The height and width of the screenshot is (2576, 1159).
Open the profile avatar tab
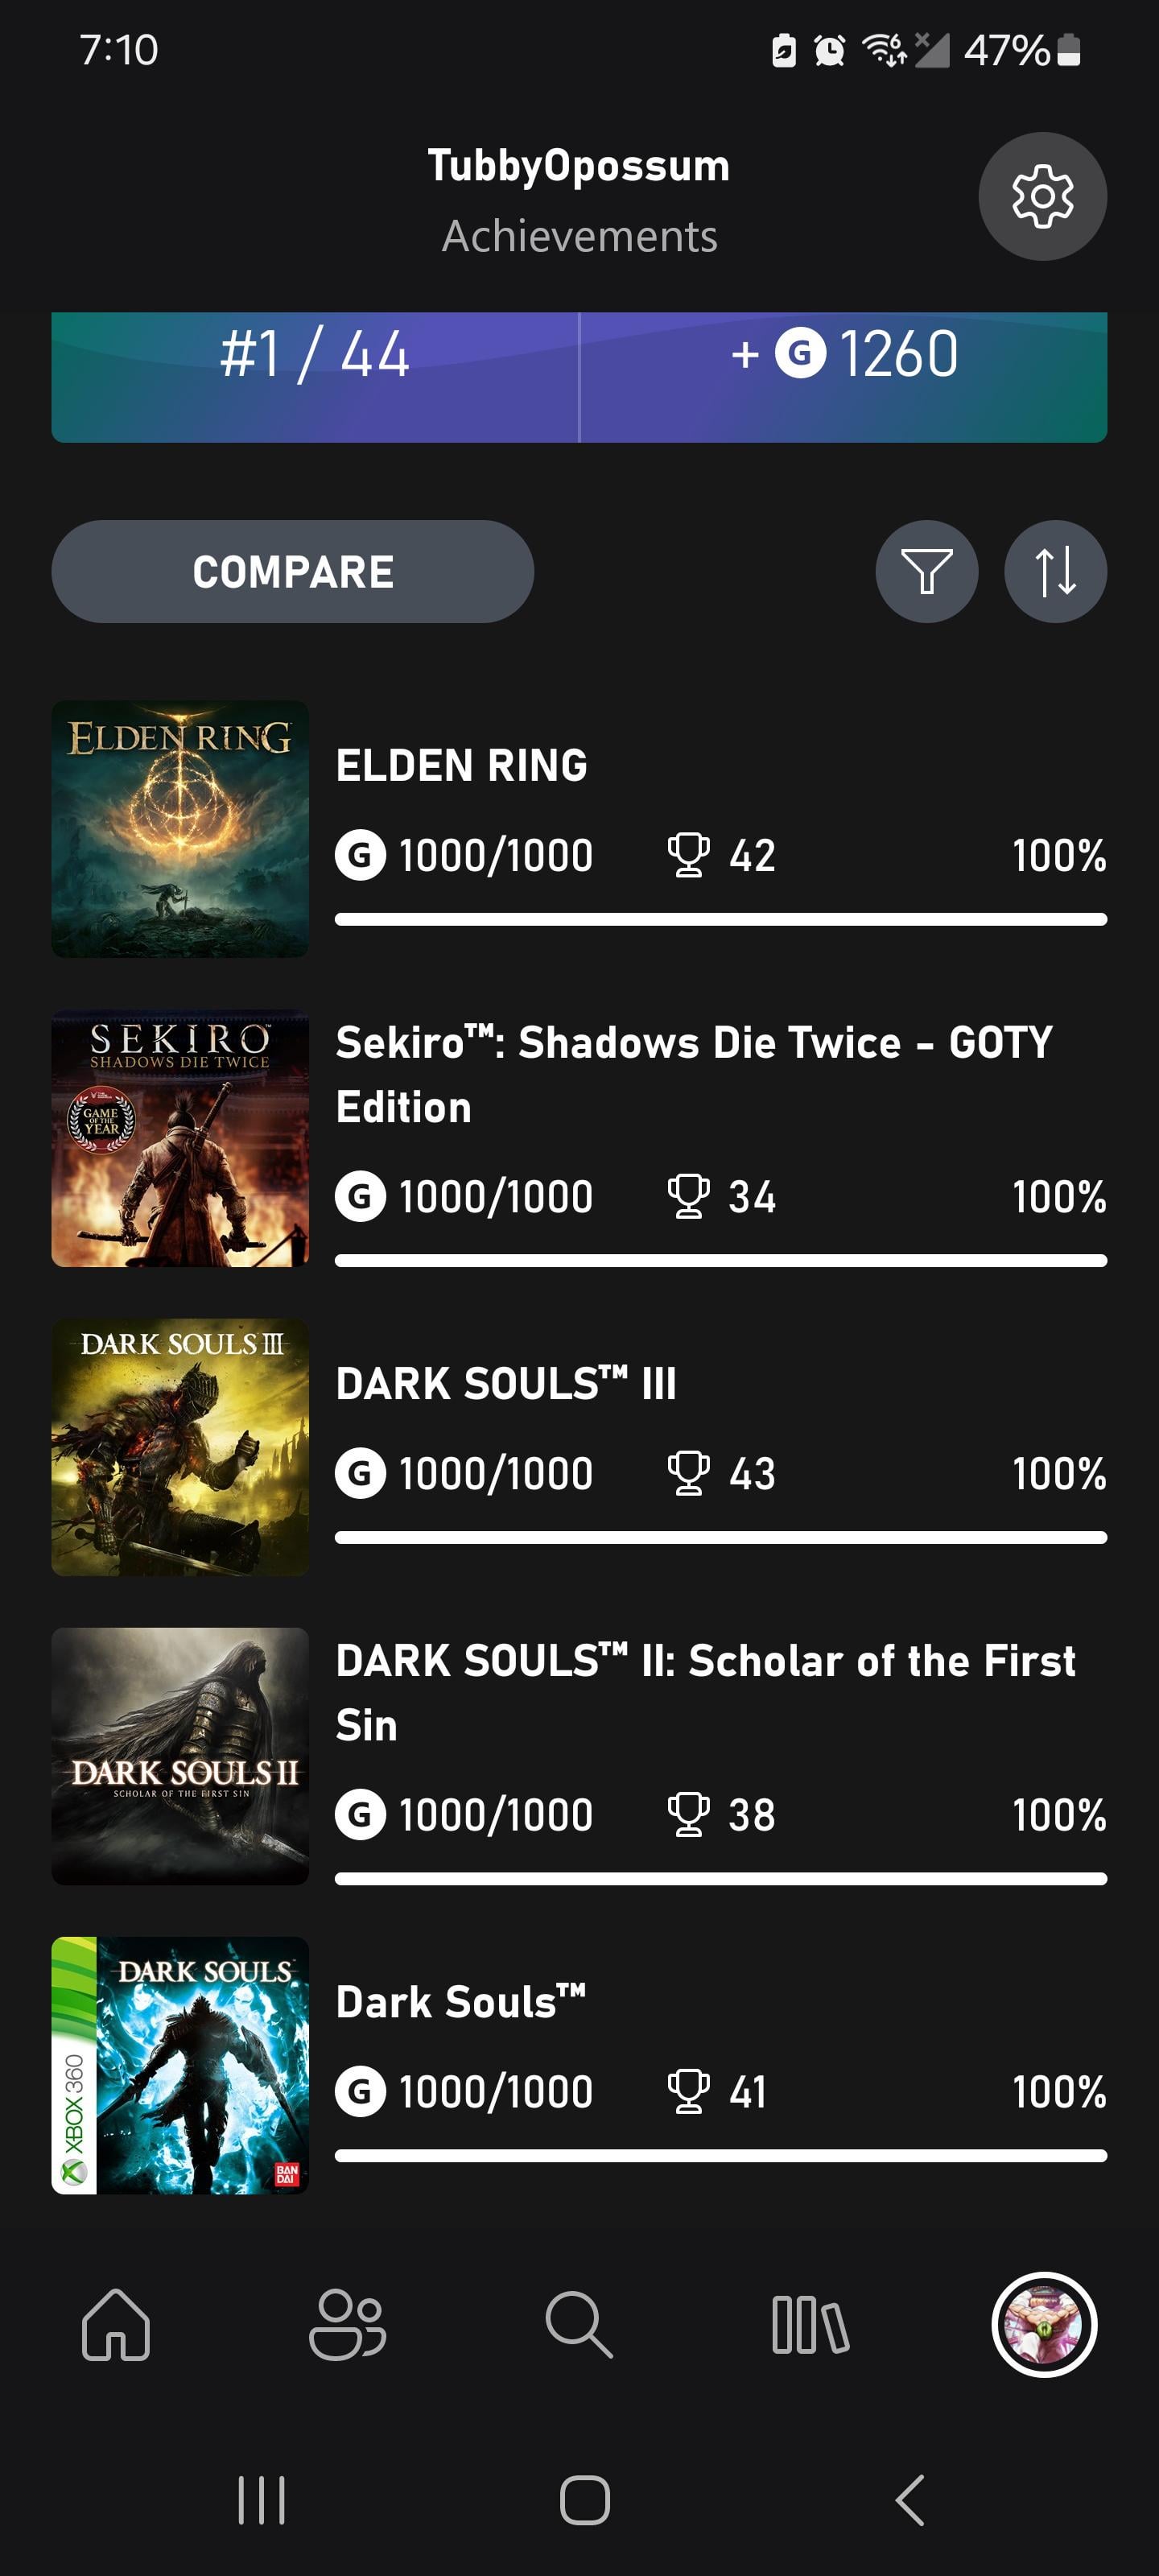pos(1044,2325)
